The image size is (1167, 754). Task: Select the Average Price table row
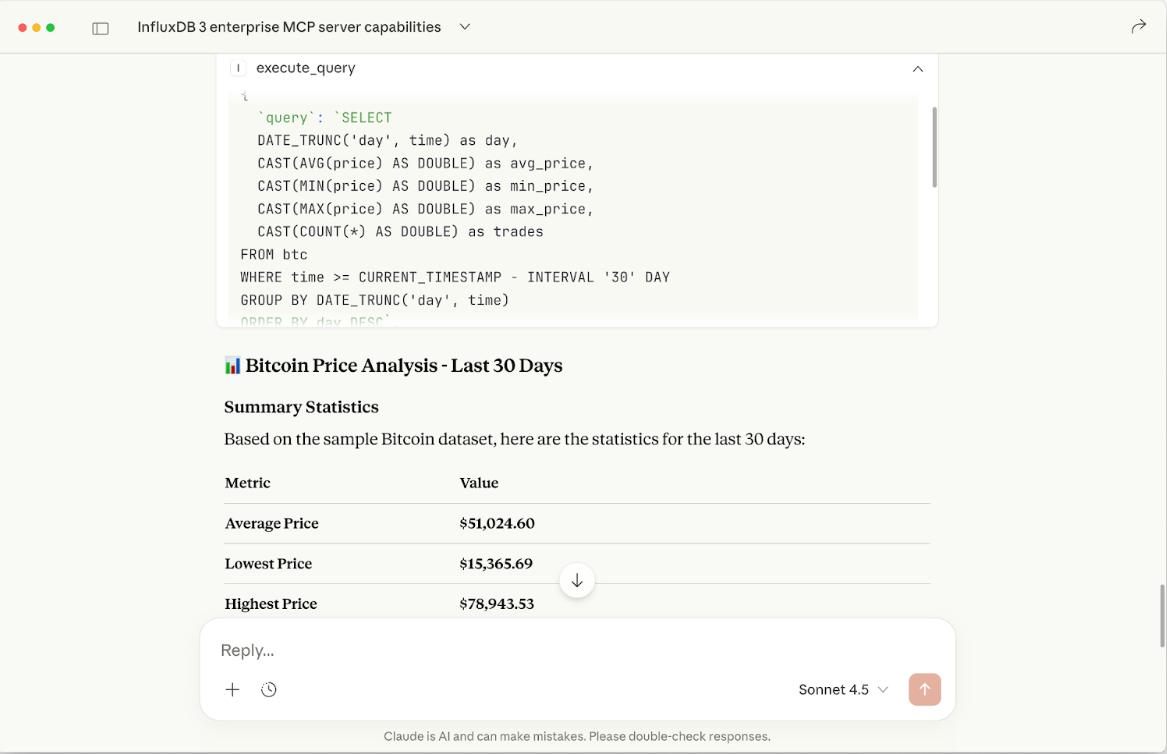click(400, 523)
